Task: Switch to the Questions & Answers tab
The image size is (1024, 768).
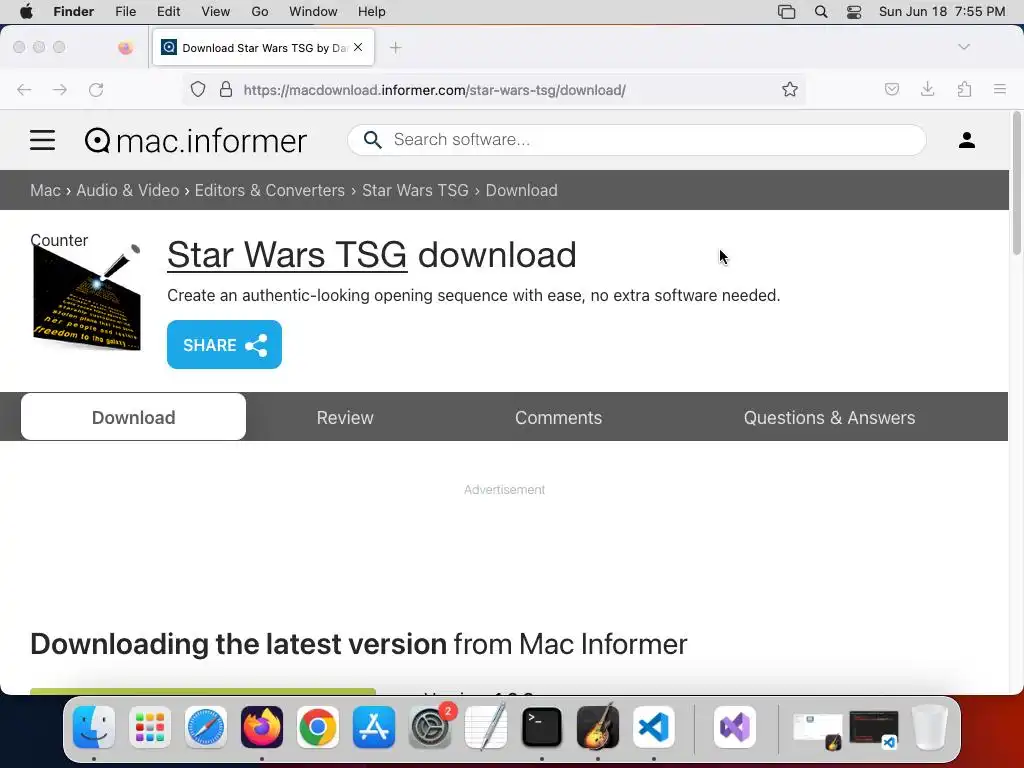Action: [x=829, y=417]
